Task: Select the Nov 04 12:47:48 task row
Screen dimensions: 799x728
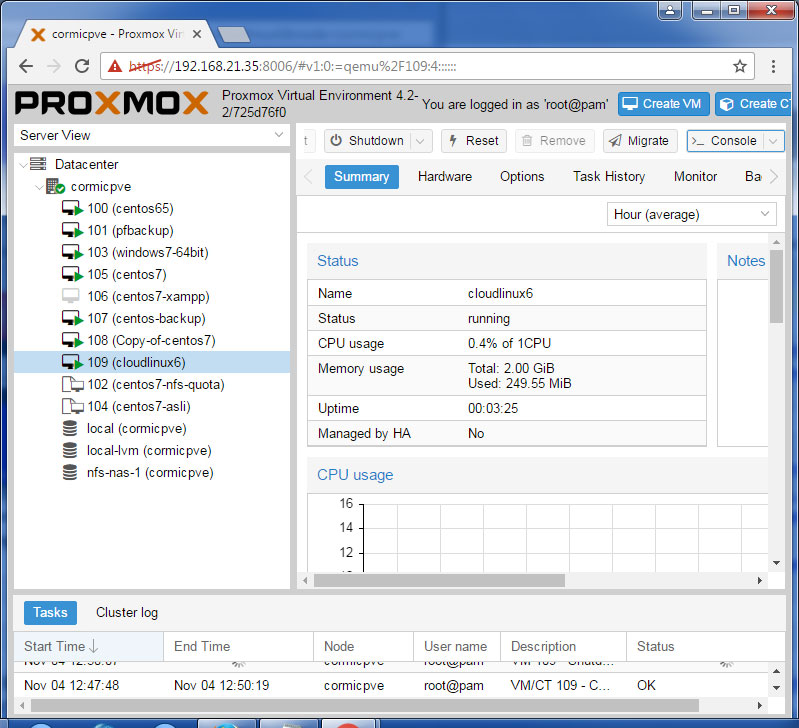Action: 391,685
